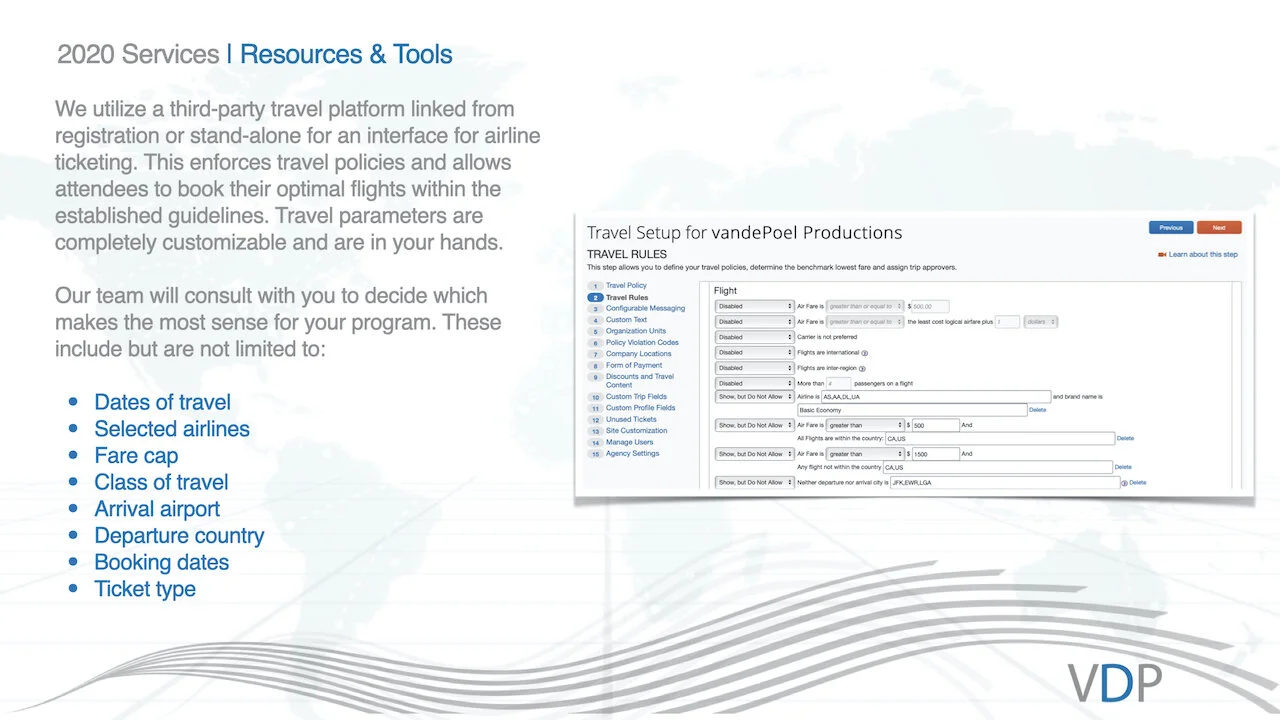
Task: Click the Arrival airport bullet
Action: (157, 509)
